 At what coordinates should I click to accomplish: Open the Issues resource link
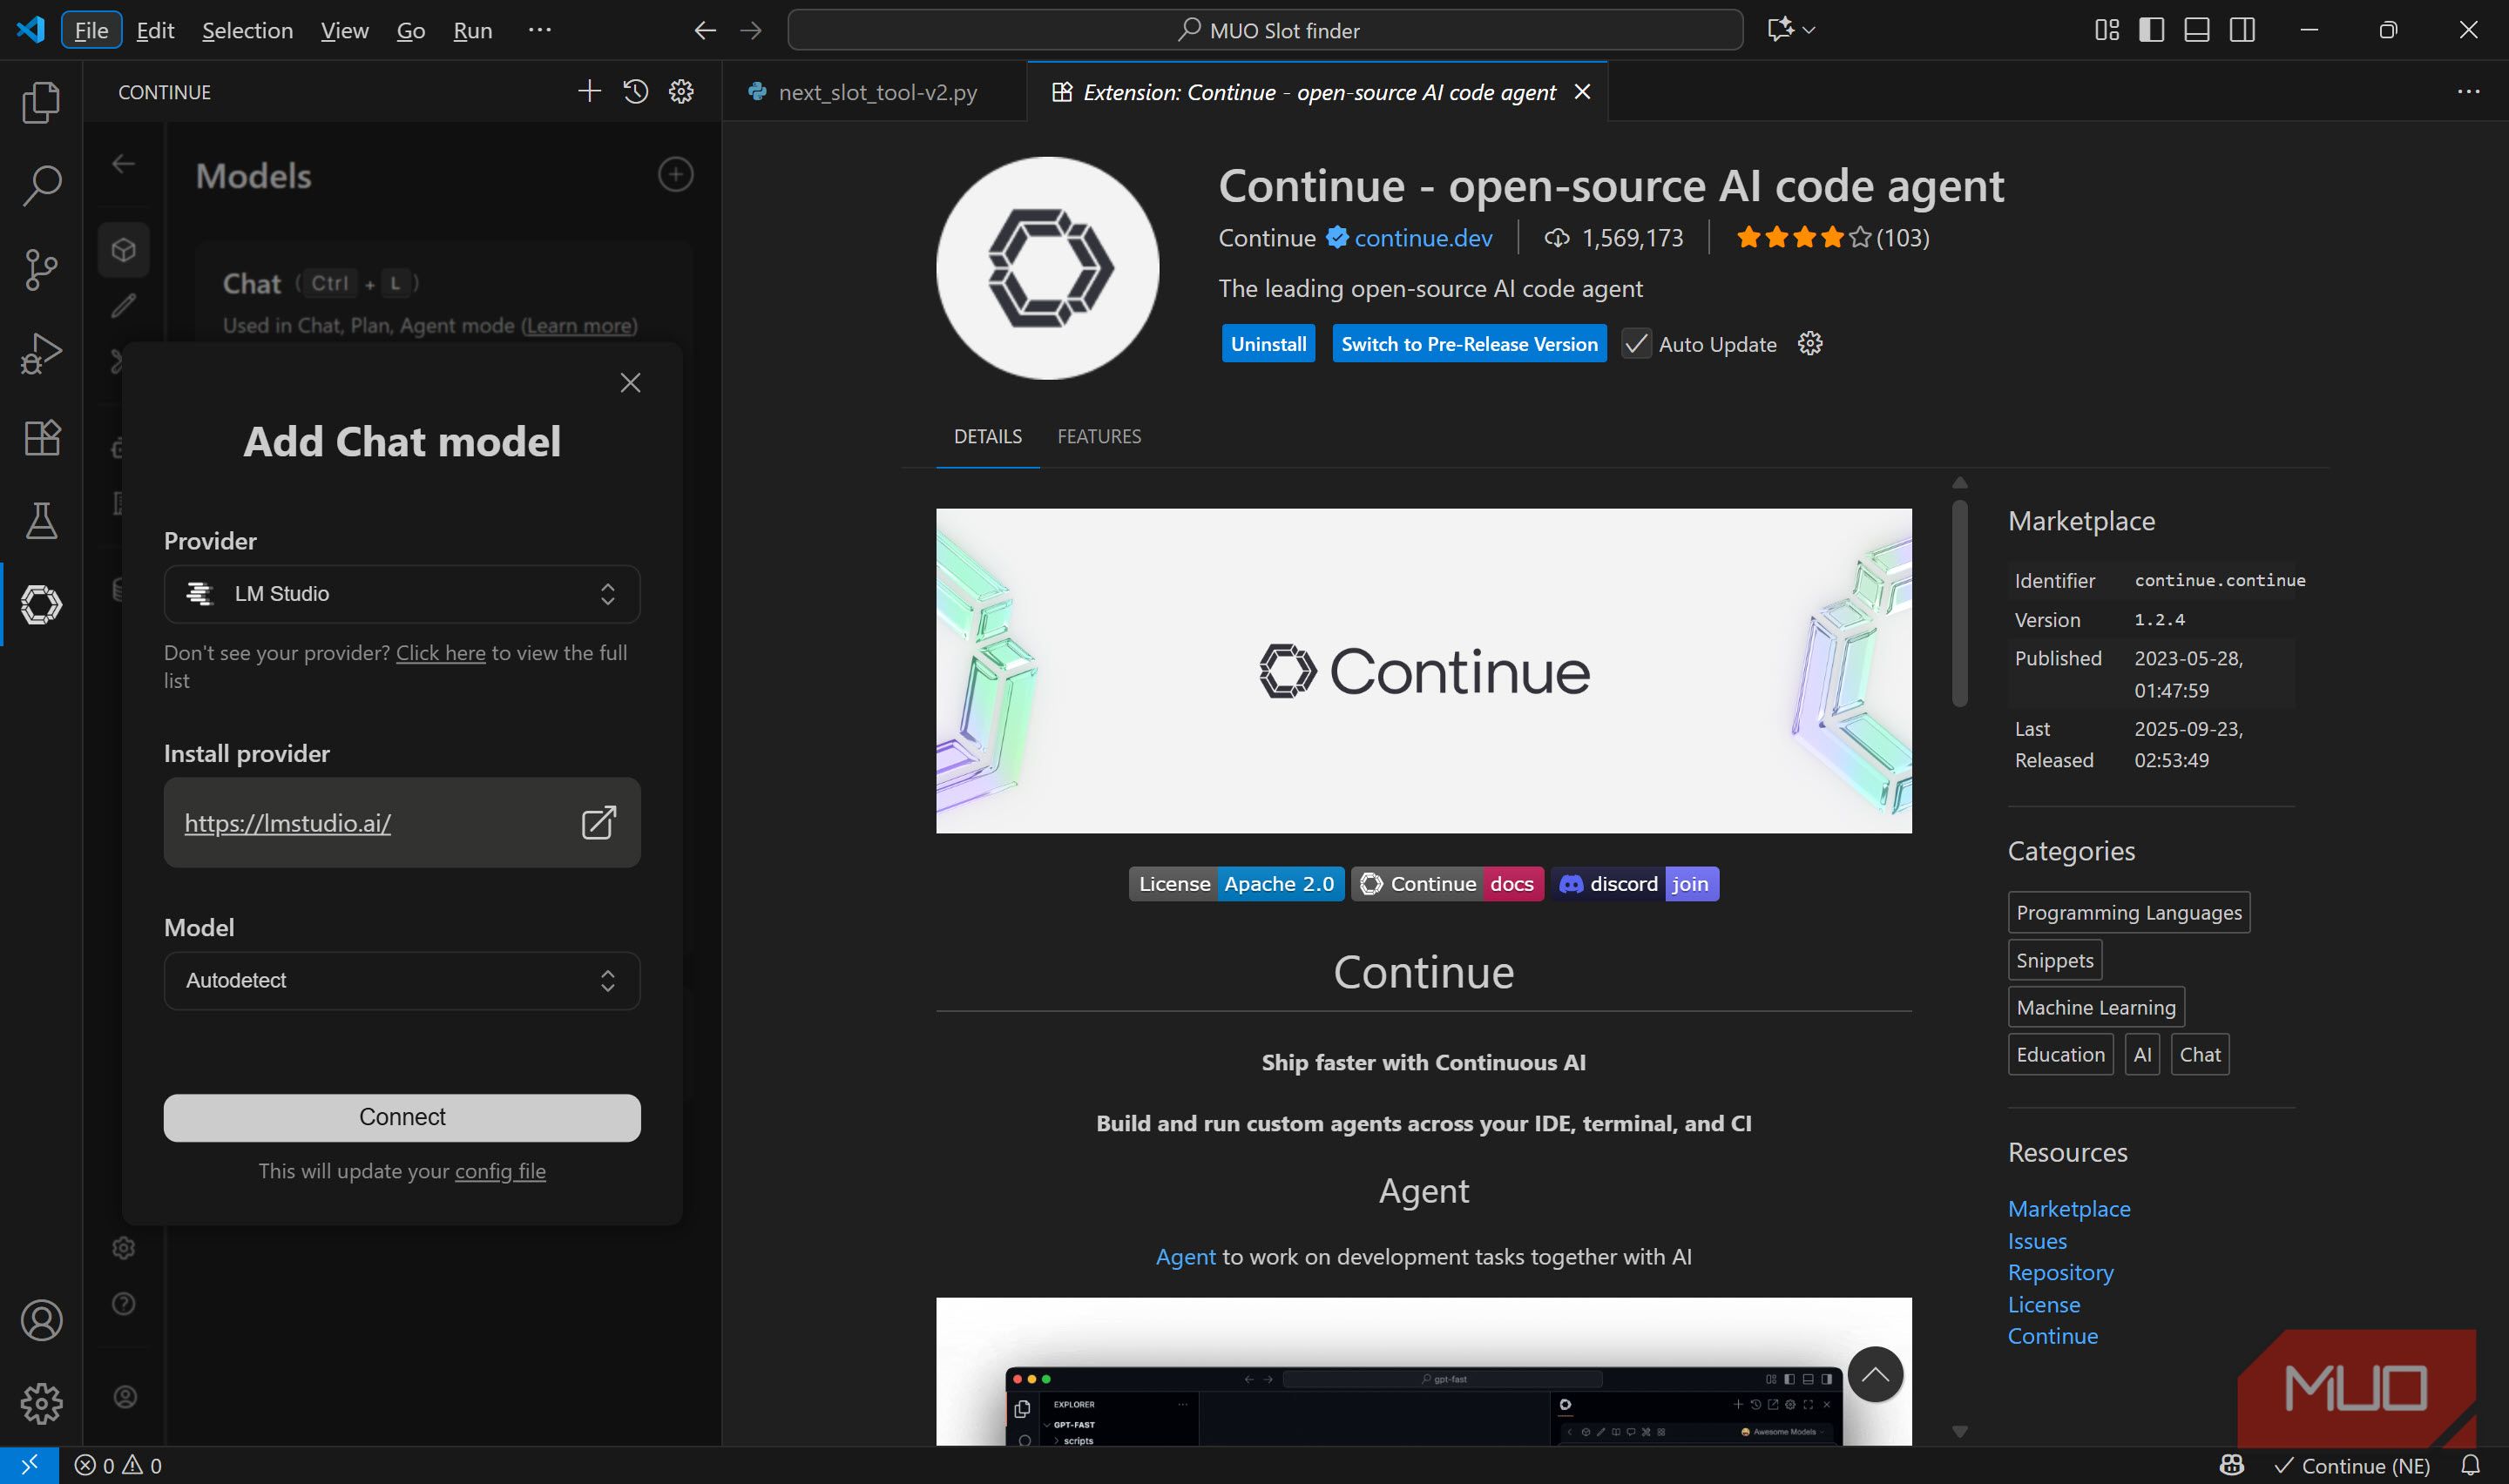(x=2037, y=1241)
